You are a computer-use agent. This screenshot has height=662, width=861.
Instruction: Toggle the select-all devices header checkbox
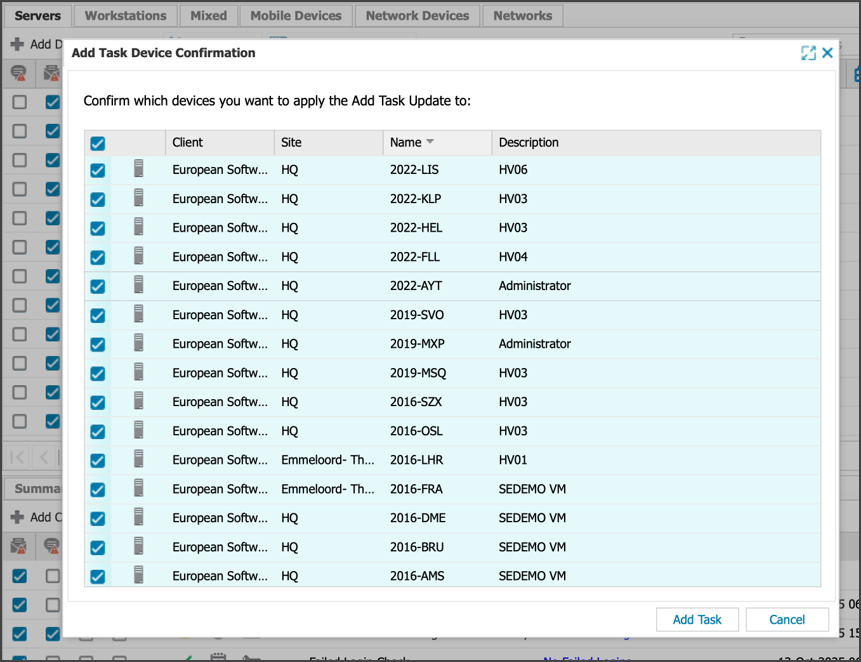pos(98,143)
